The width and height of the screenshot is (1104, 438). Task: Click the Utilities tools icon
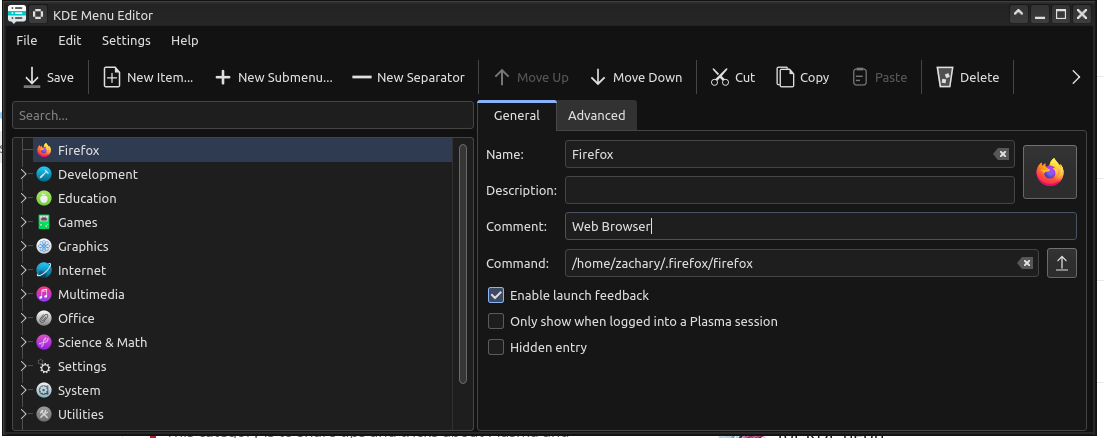coord(44,414)
